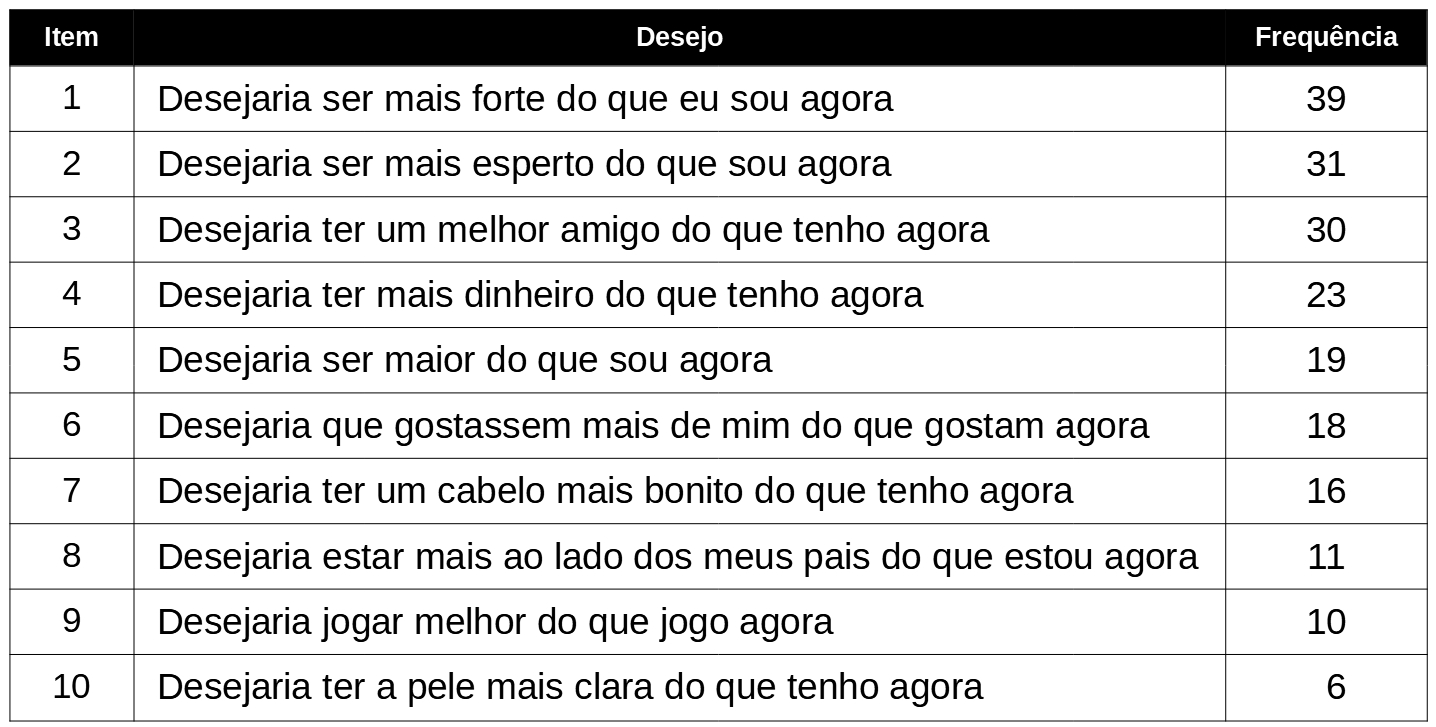
Task: Select the 'Desejaria ser mais forte' text cell
Action: 525,99
